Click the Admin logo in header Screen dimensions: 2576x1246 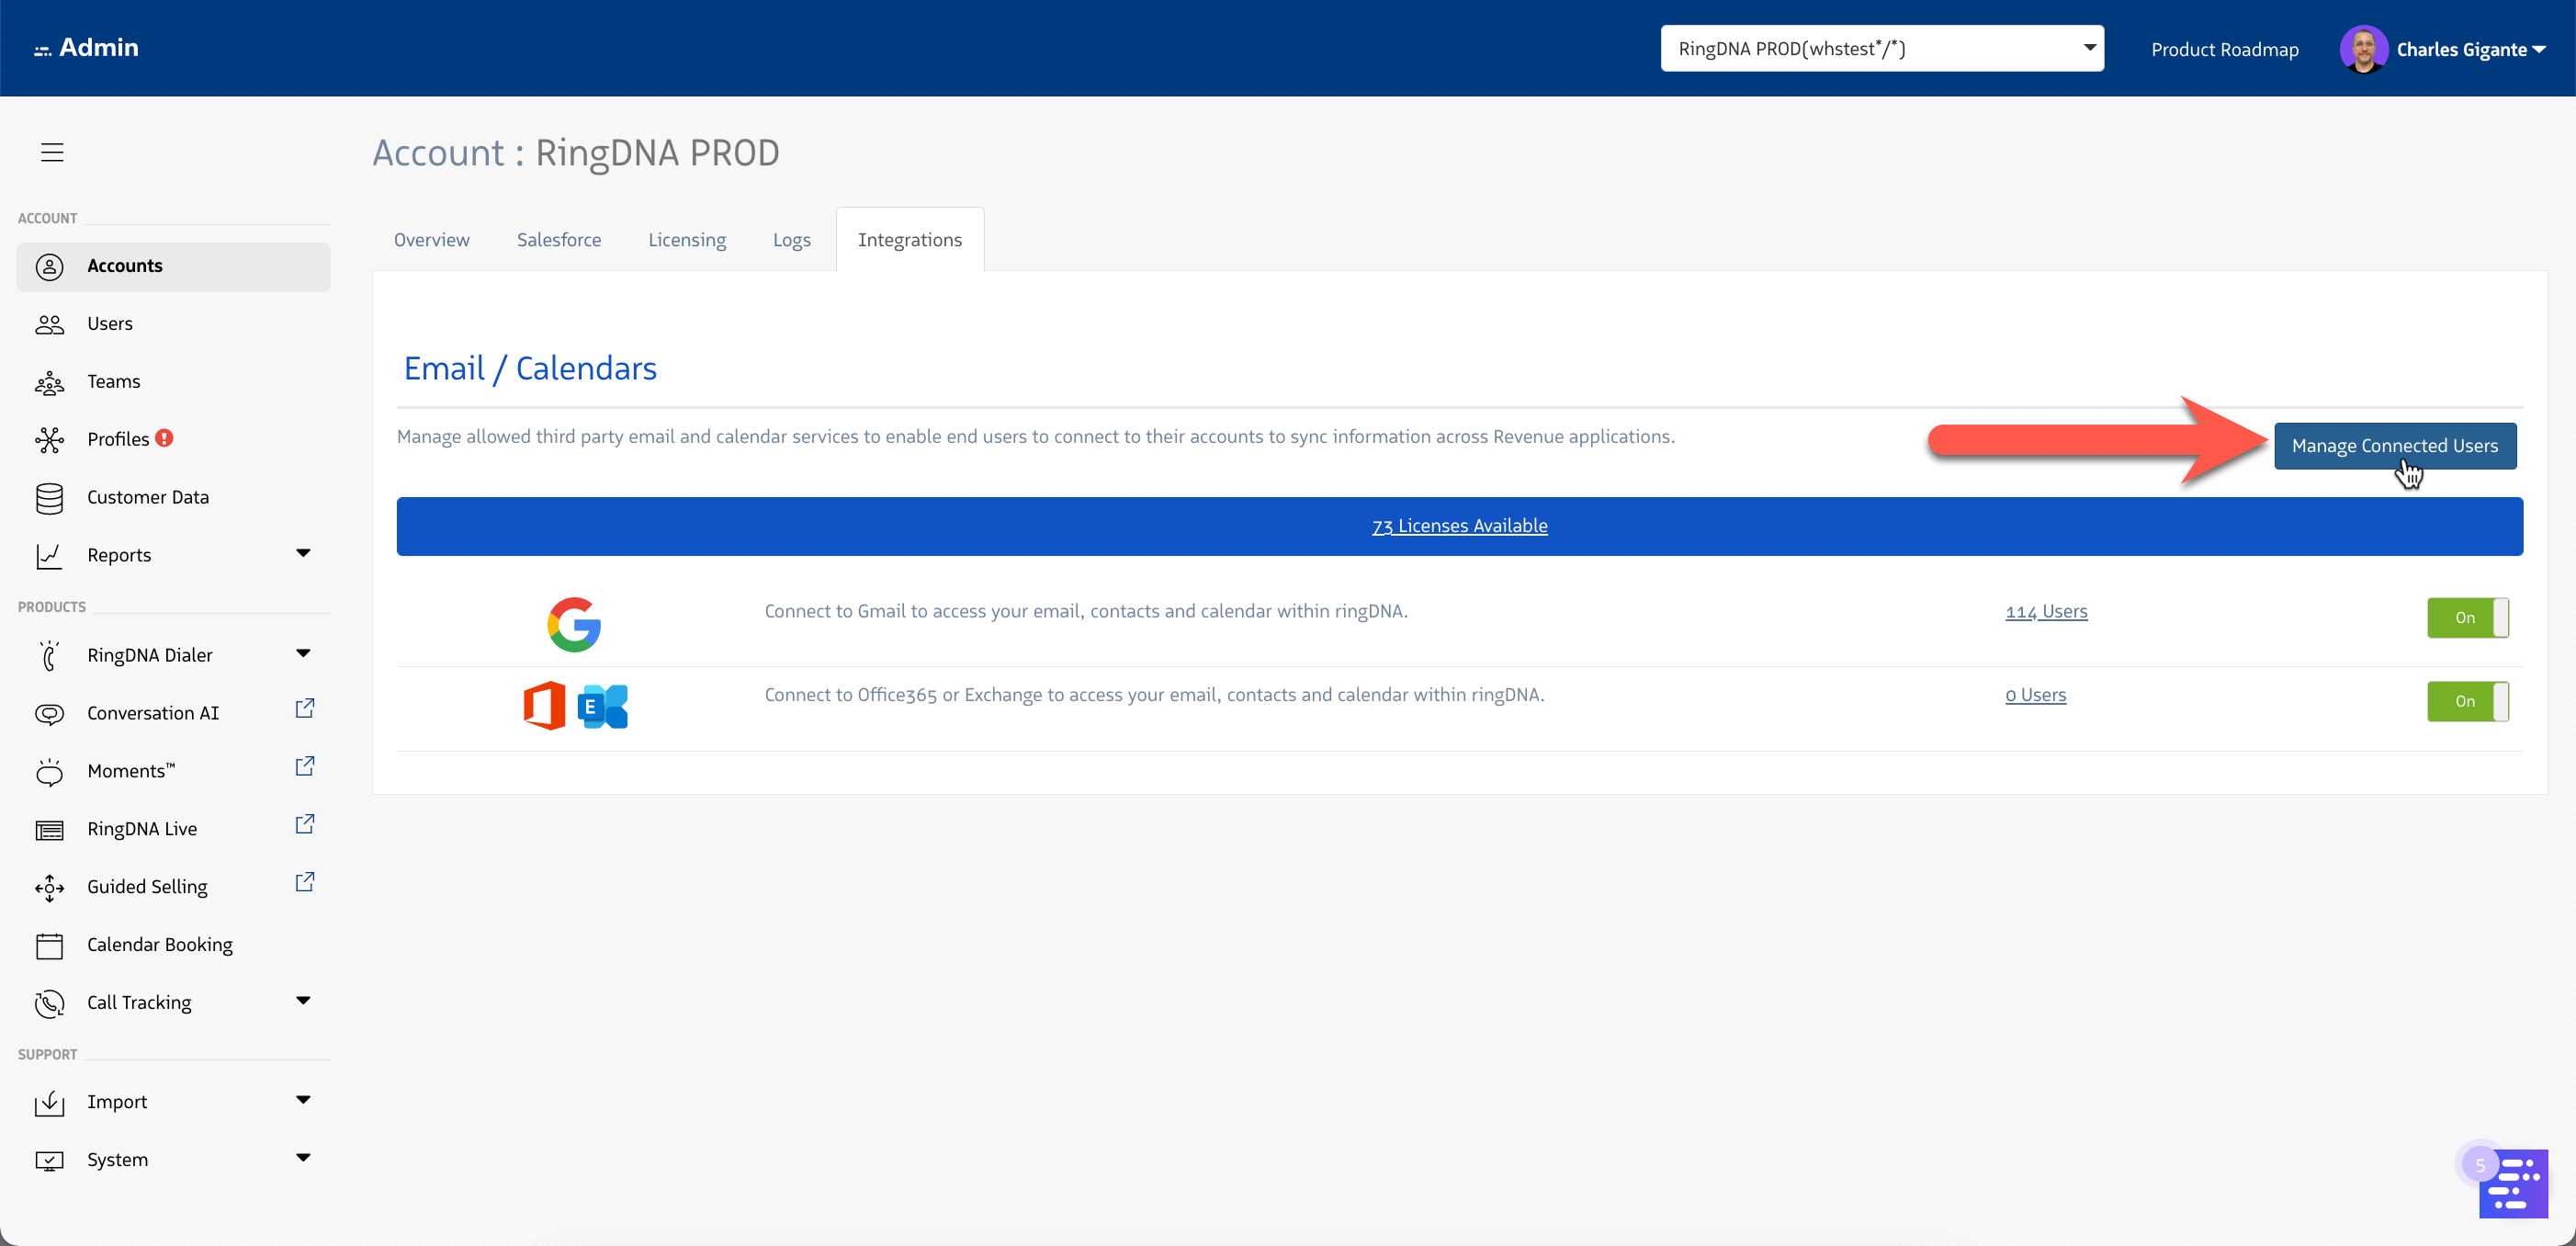(87, 47)
